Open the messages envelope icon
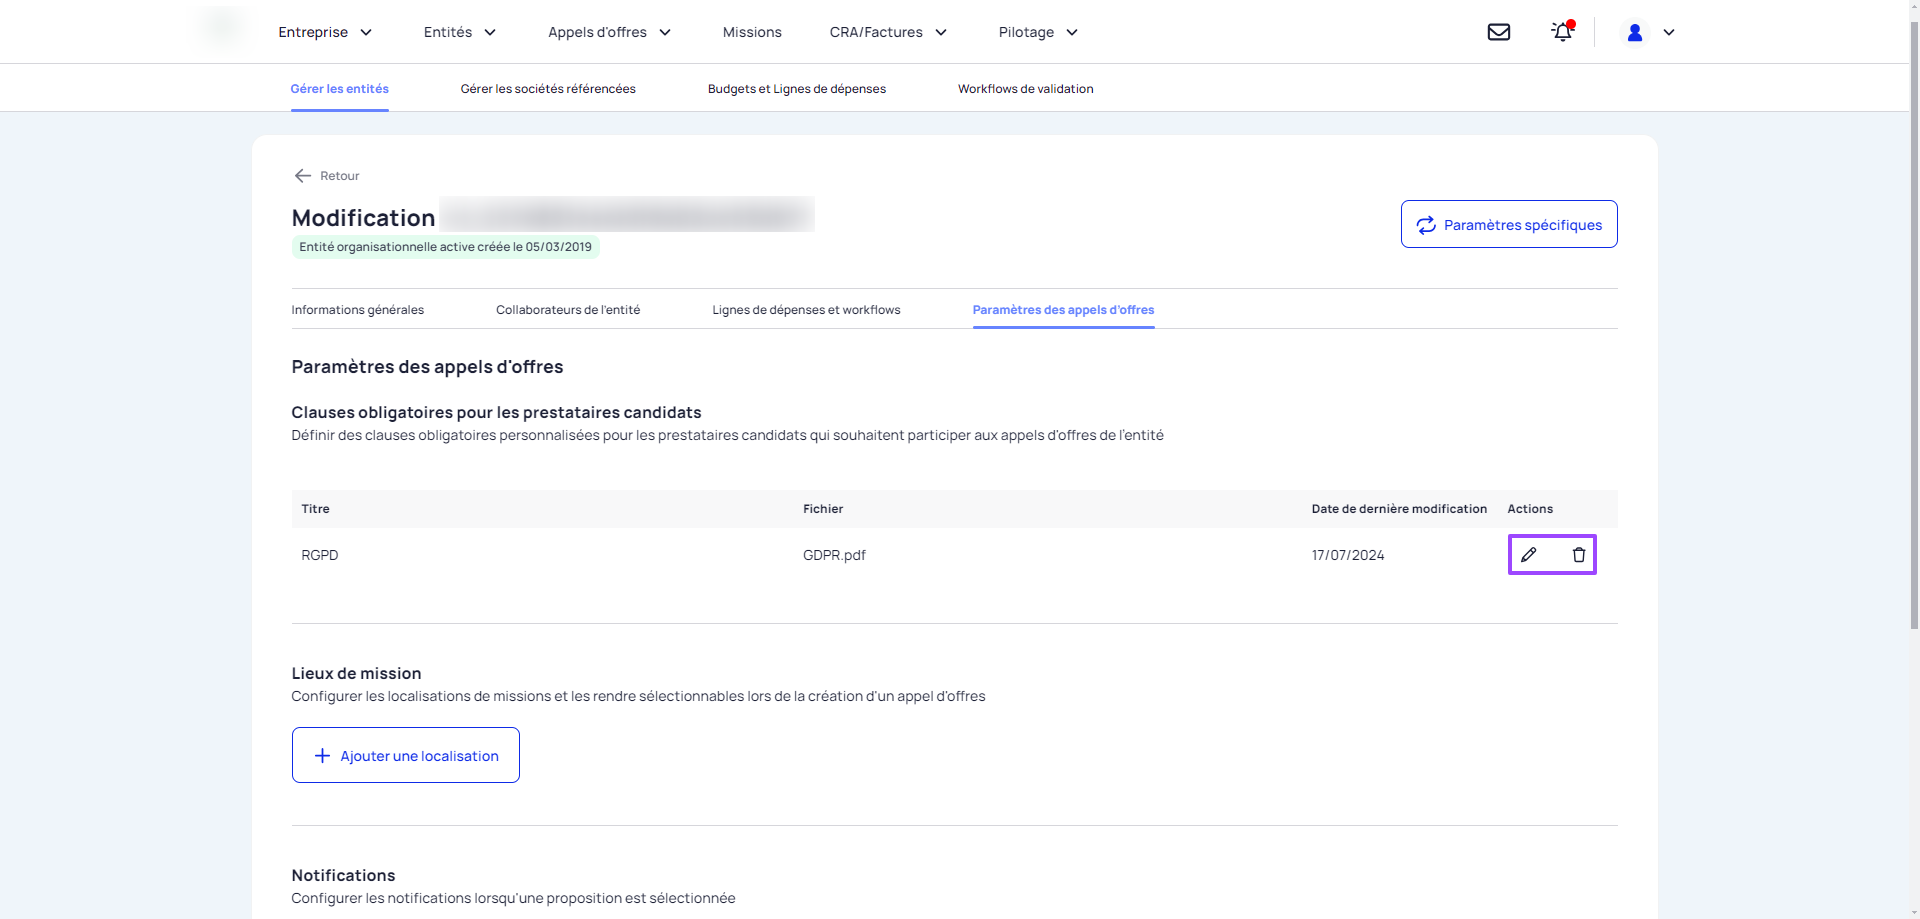The height and width of the screenshot is (919, 1920). click(1498, 32)
